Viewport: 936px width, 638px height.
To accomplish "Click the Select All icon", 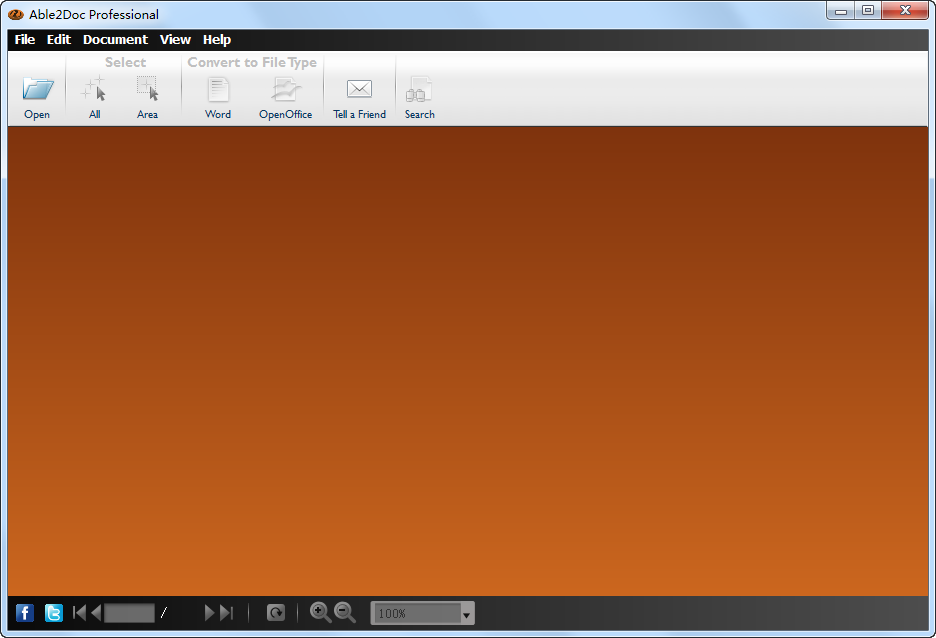I will 94,89.
